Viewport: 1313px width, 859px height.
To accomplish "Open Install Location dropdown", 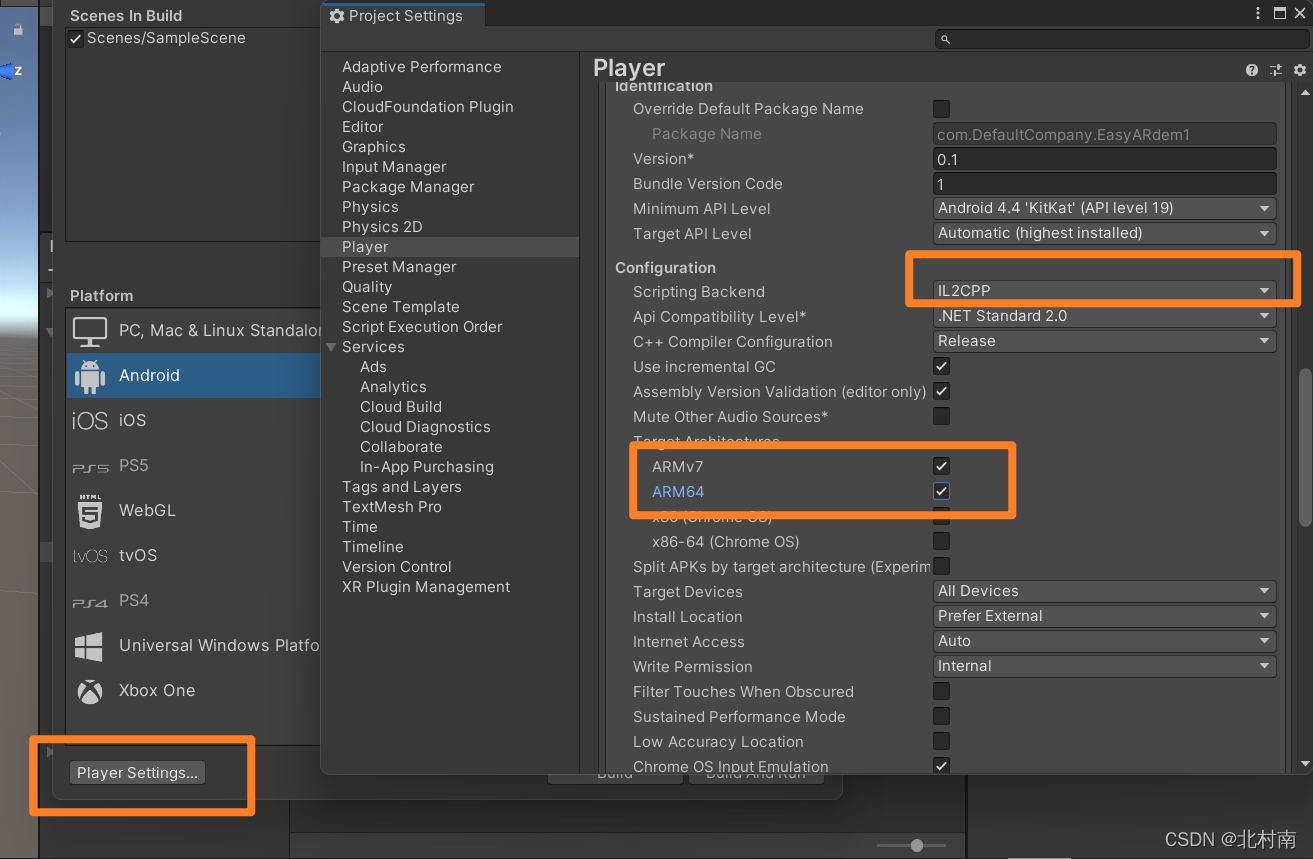I will [1104, 616].
